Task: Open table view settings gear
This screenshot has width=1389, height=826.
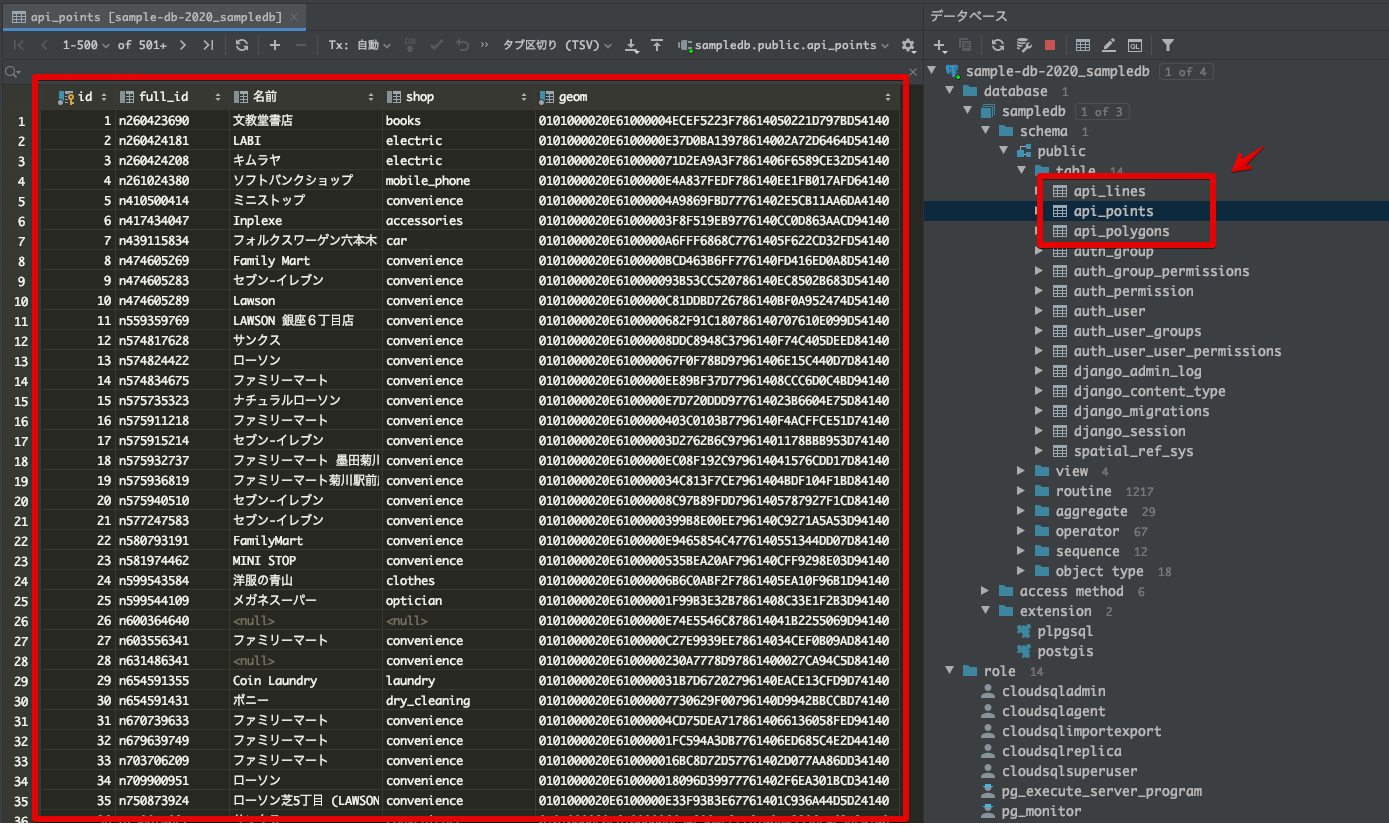Action: tap(908, 45)
